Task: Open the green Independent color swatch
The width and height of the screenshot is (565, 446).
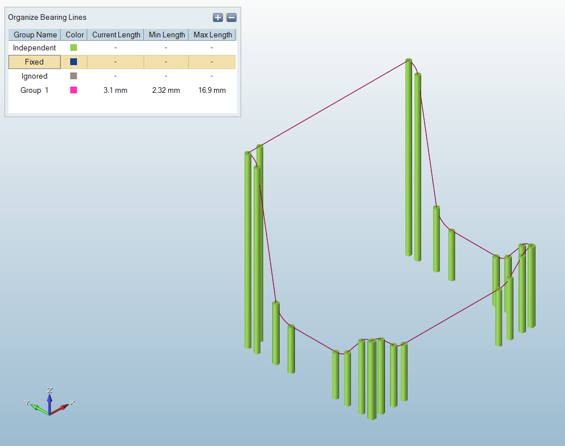Action: click(74, 48)
